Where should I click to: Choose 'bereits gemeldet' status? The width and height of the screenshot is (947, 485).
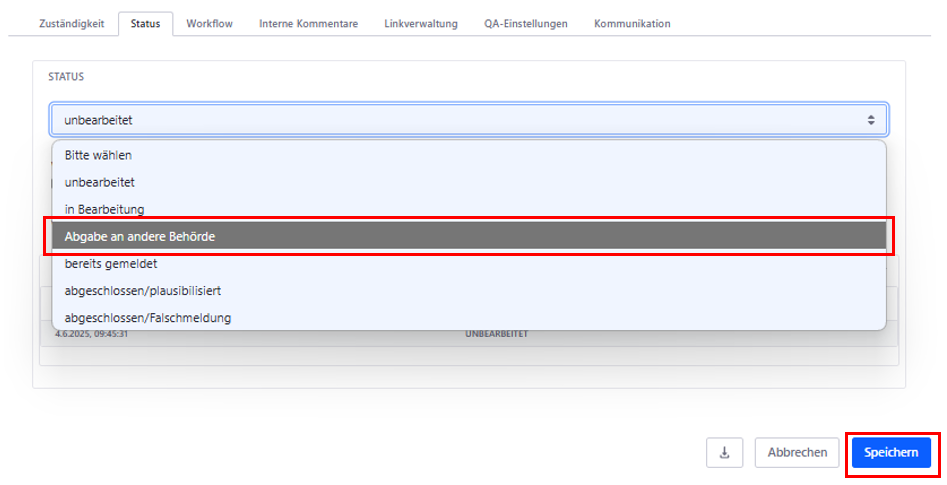[469, 264]
